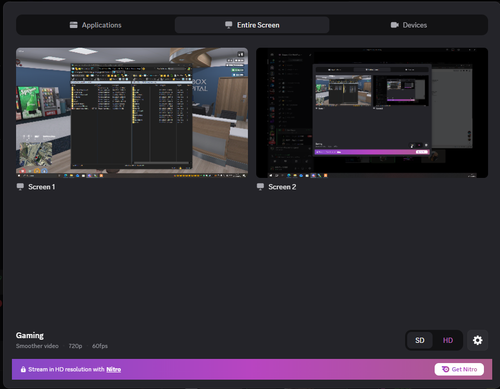Choose the Screen 2 preview thumbnail
The width and height of the screenshot is (500, 389).
pos(372,113)
